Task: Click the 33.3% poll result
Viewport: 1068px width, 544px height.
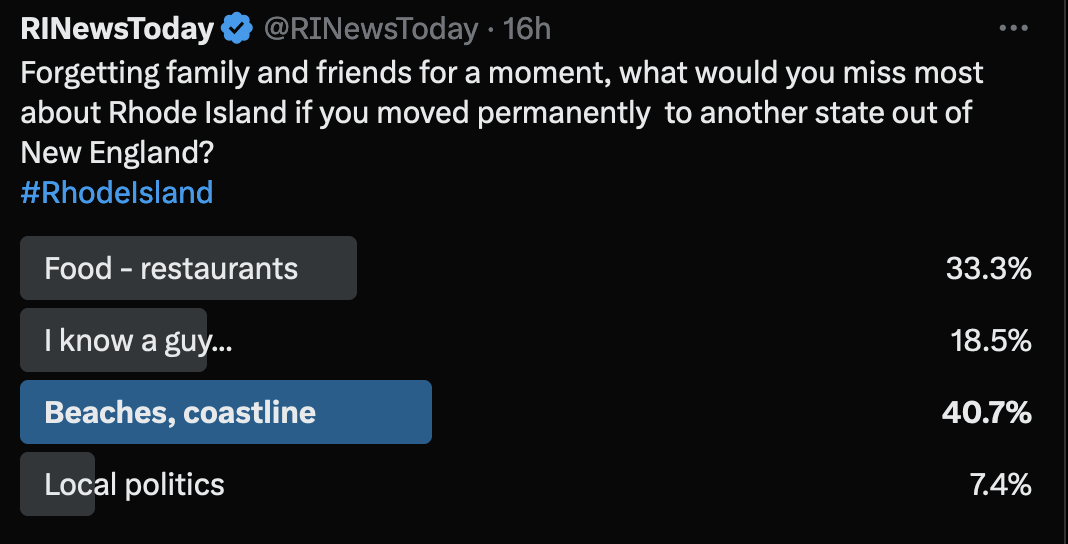Action: [988, 268]
